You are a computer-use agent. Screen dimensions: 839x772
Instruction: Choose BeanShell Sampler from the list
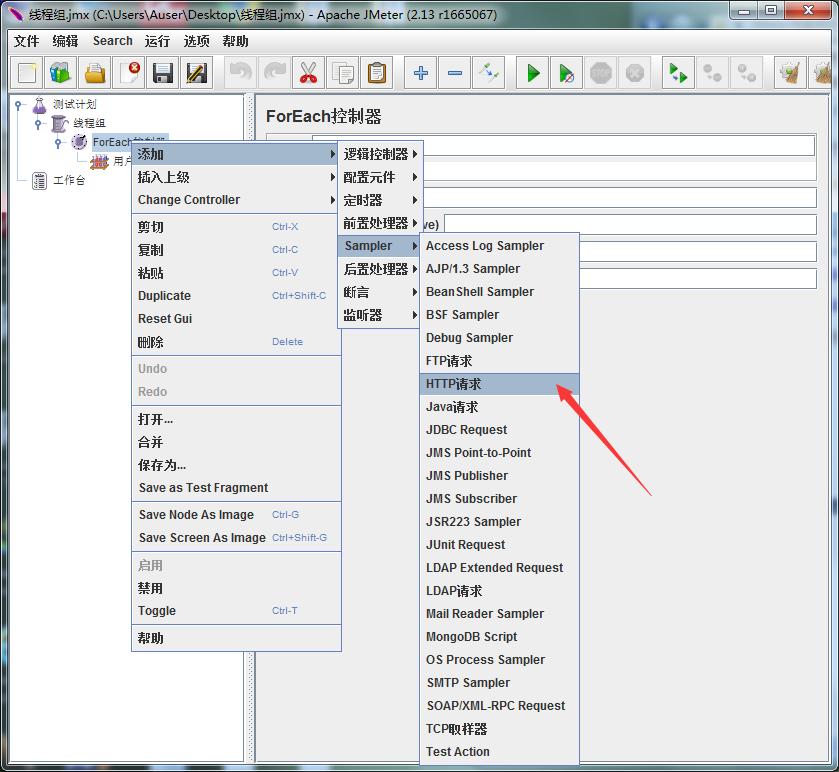pos(499,292)
